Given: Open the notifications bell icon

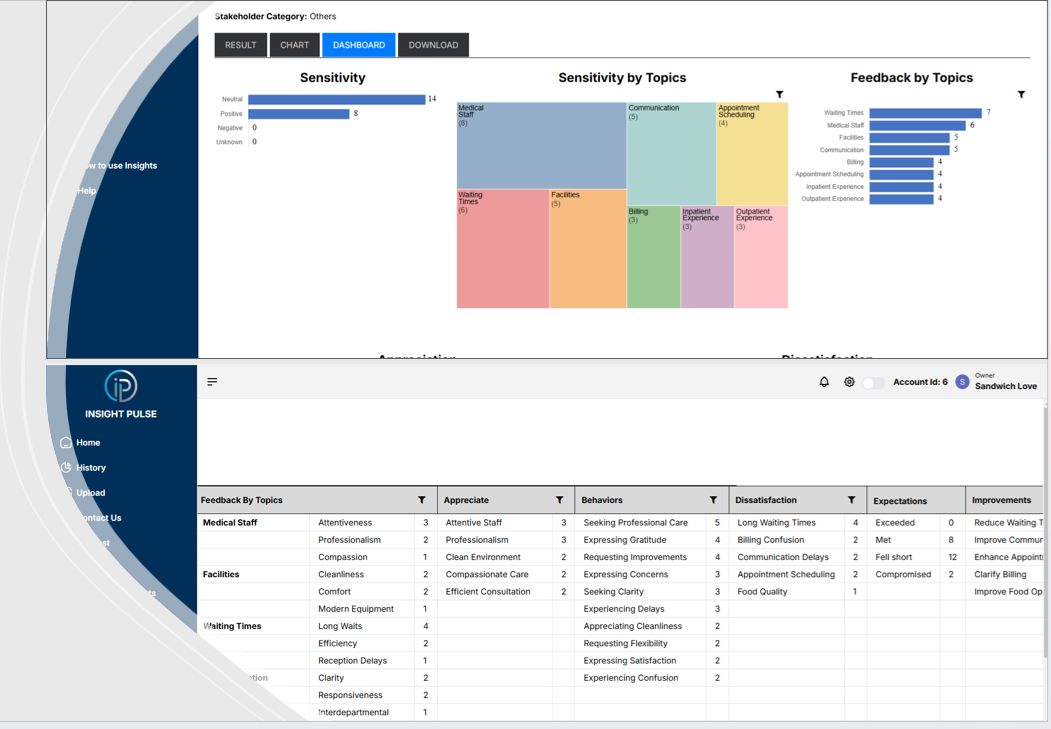Looking at the screenshot, I should [x=823, y=381].
